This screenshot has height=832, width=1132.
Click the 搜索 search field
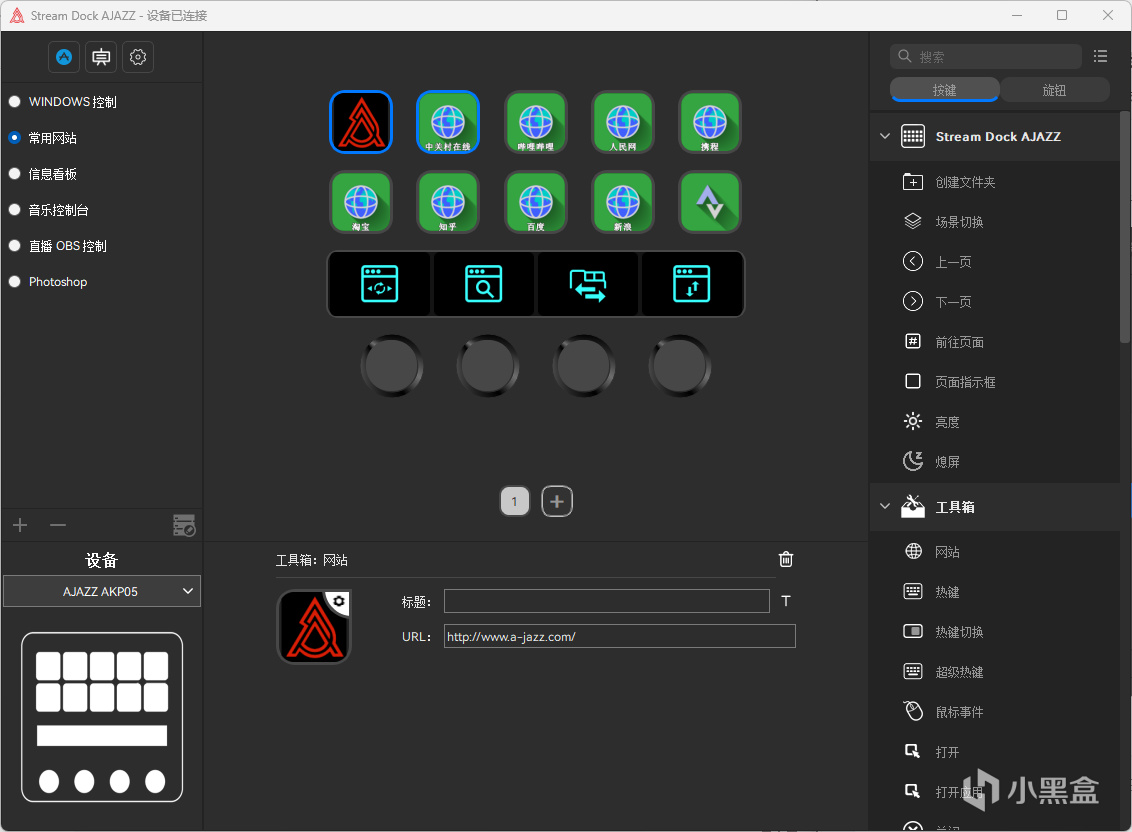986,56
